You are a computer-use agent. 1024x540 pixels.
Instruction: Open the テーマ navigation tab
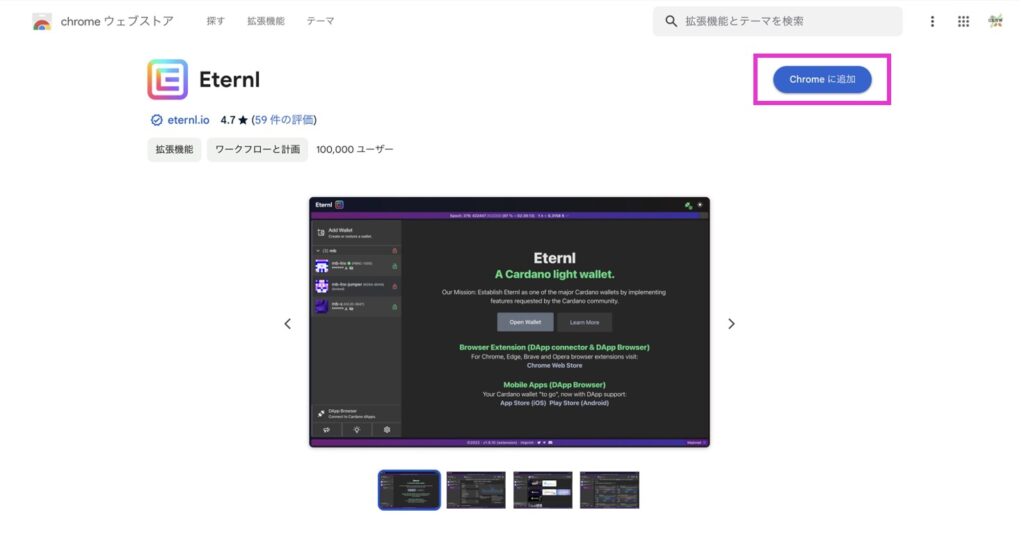click(321, 21)
